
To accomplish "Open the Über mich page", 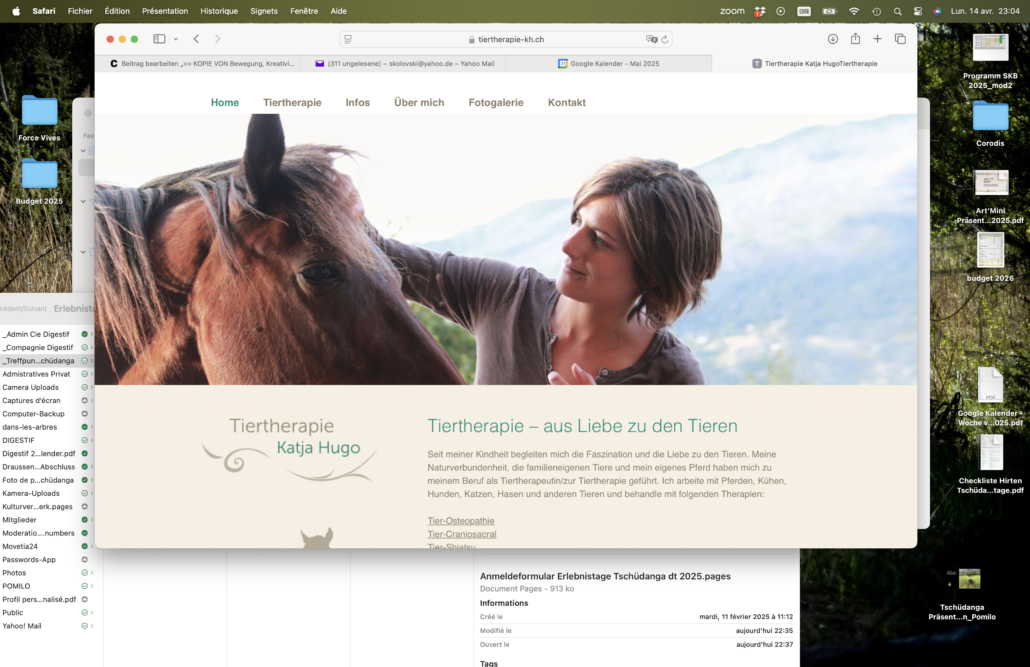I will click(x=419, y=103).
